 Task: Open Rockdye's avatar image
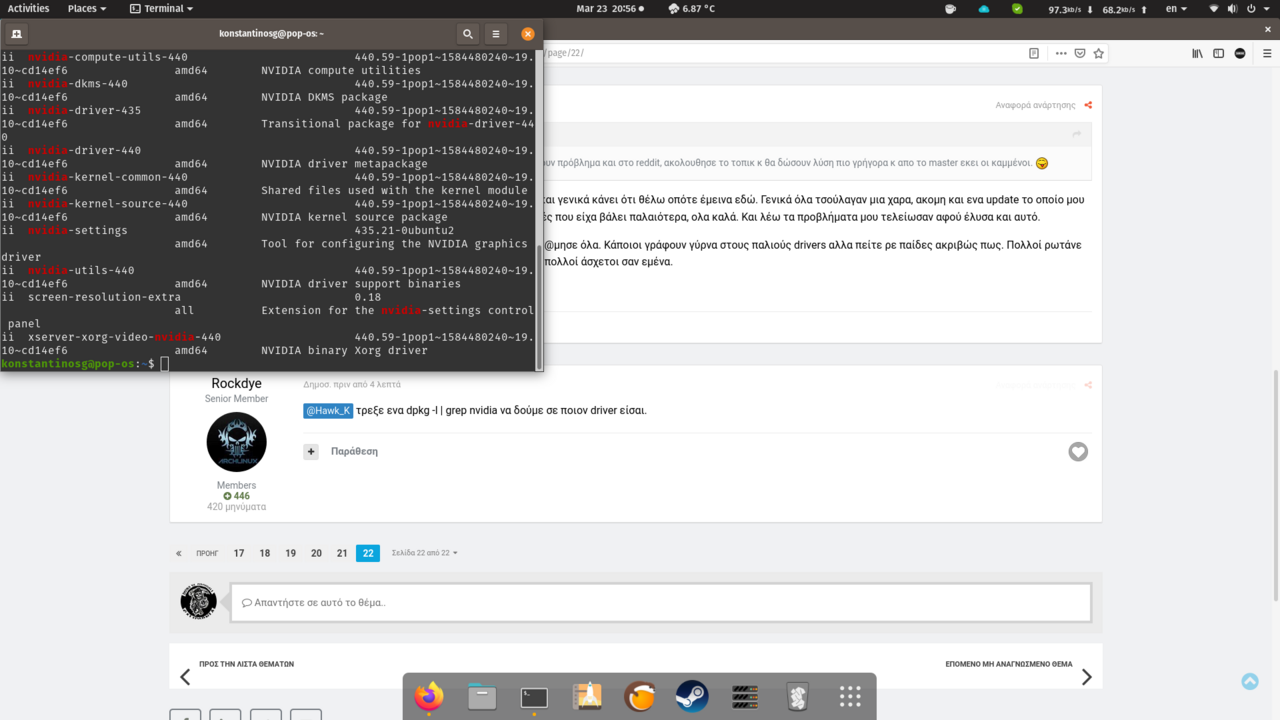[x=237, y=442]
